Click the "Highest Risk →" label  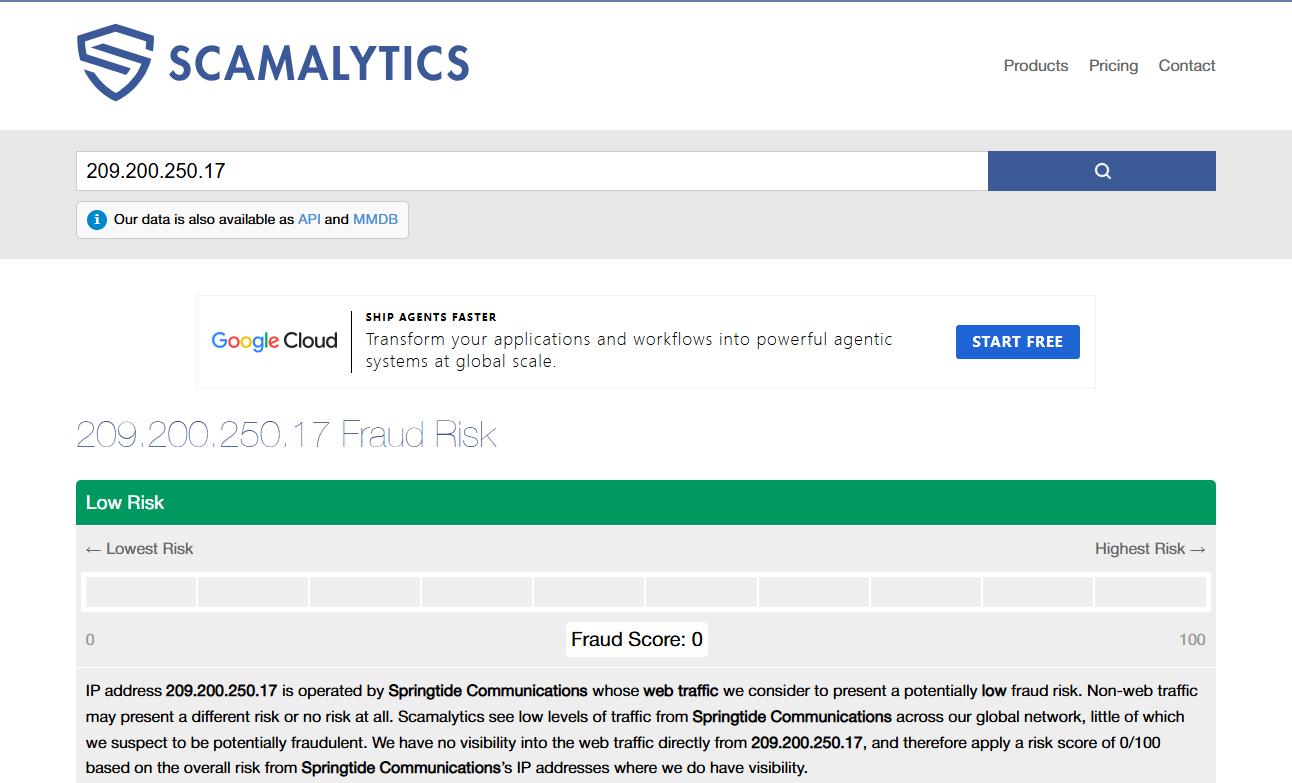click(1150, 549)
